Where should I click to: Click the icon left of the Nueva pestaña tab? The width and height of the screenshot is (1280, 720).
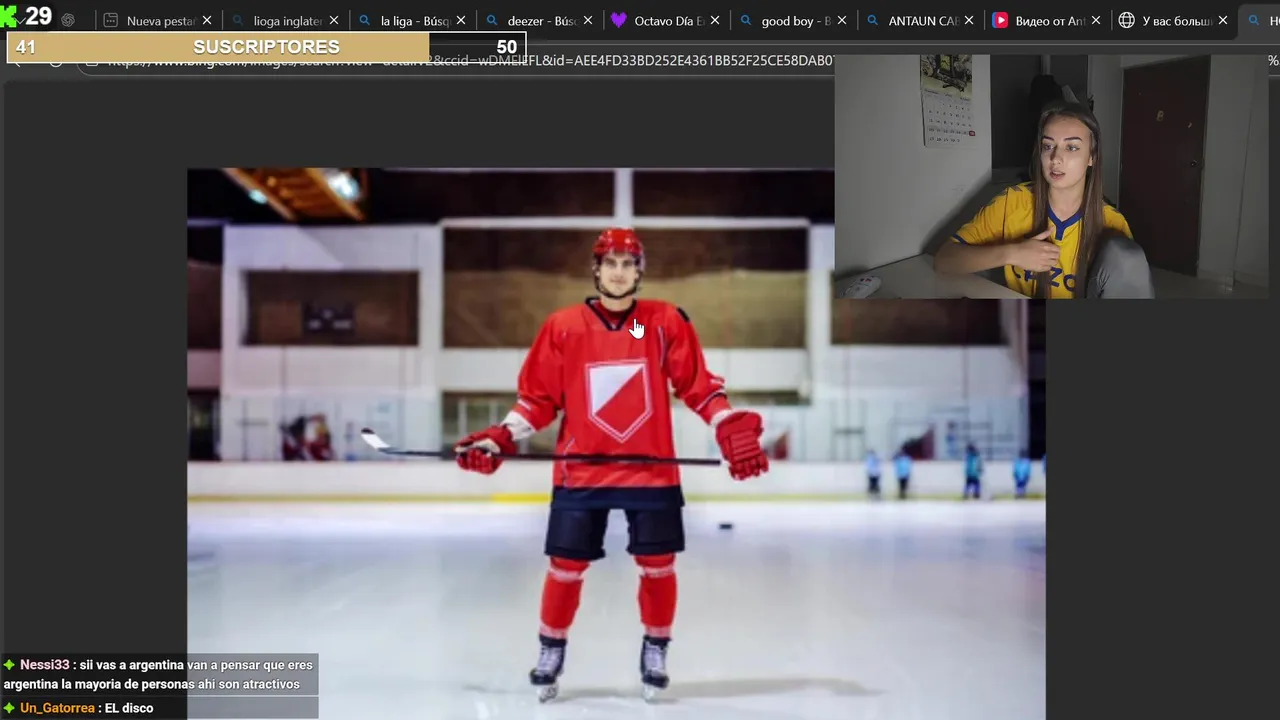coord(68,20)
